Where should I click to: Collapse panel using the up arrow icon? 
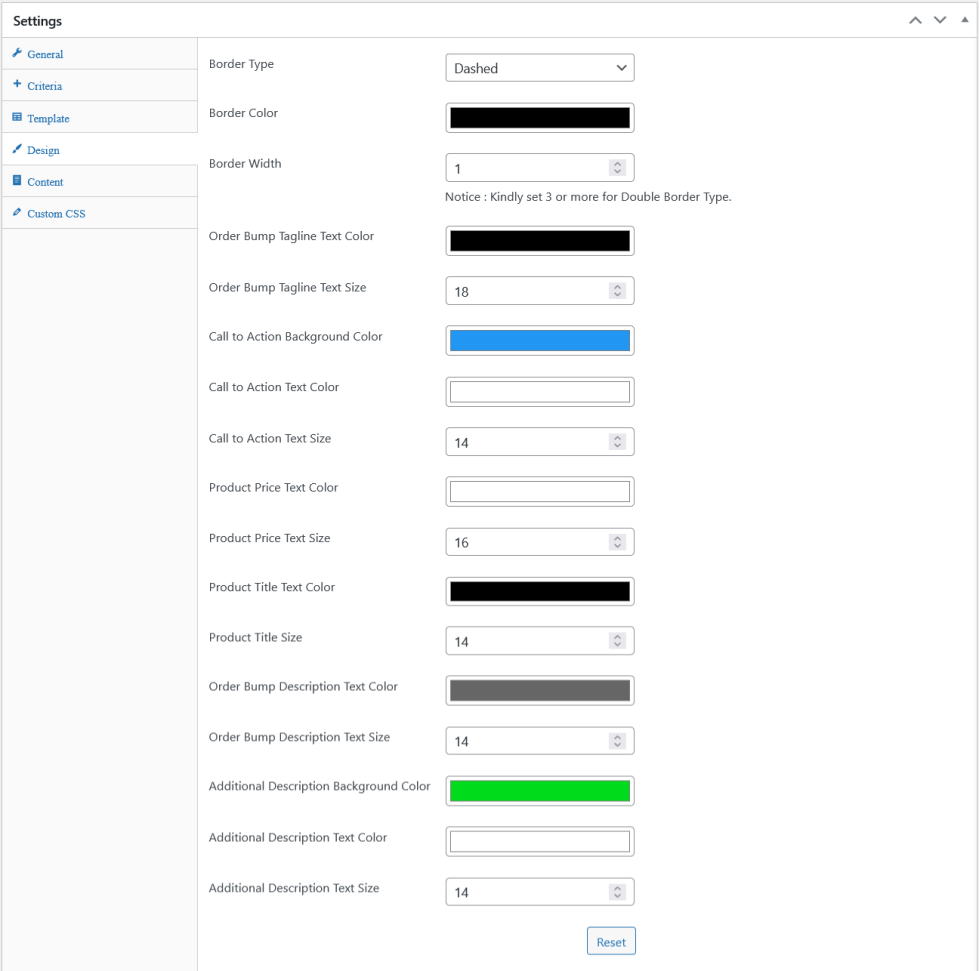(x=915, y=20)
